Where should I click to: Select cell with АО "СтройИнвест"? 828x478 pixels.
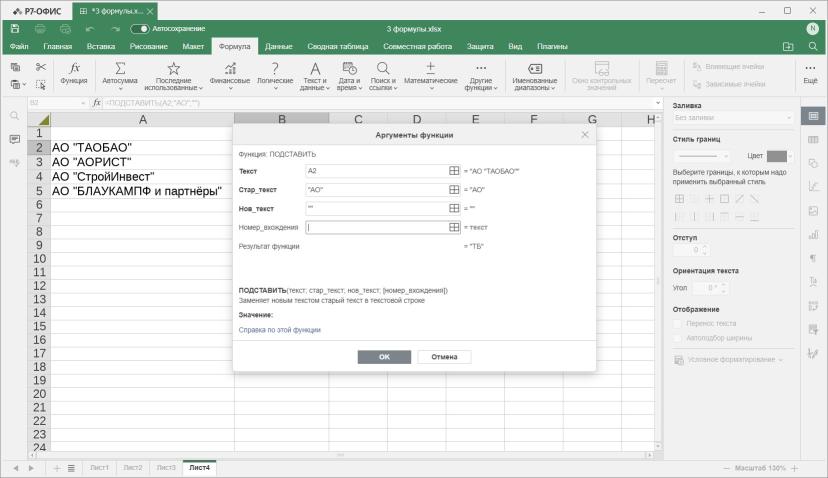tap(142, 176)
